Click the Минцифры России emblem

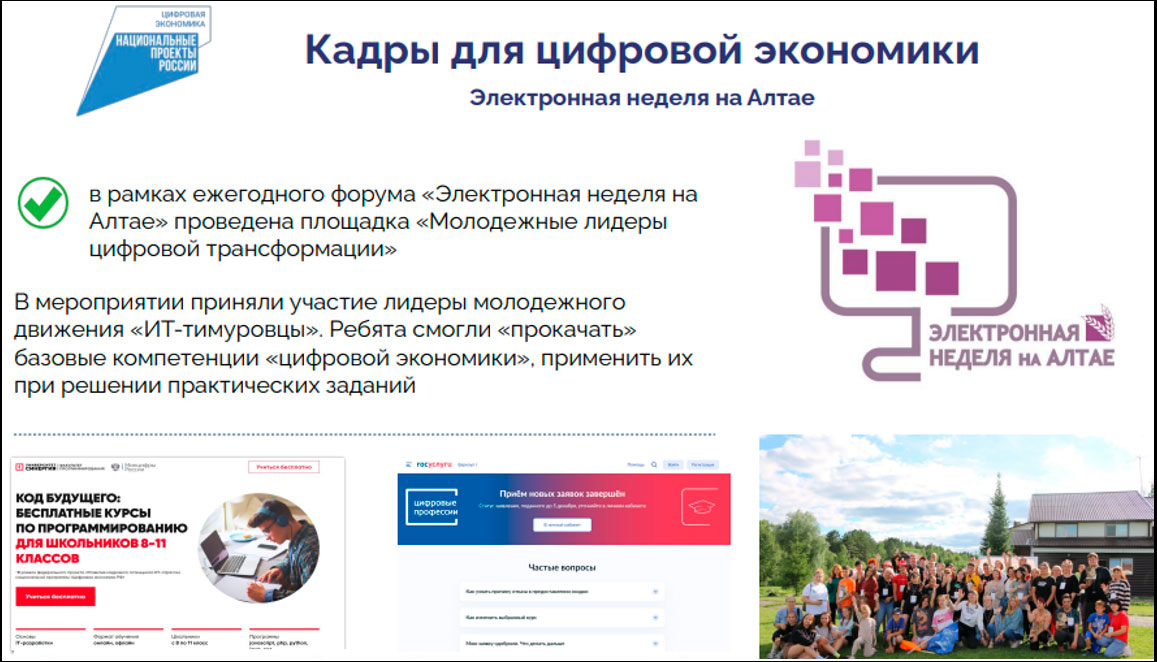pyautogui.click(x=114, y=466)
